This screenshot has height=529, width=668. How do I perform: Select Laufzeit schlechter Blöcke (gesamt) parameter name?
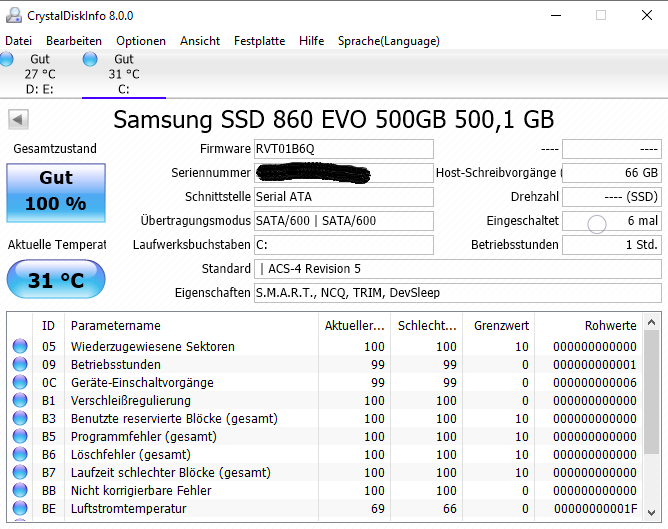click(x=170, y=472)
